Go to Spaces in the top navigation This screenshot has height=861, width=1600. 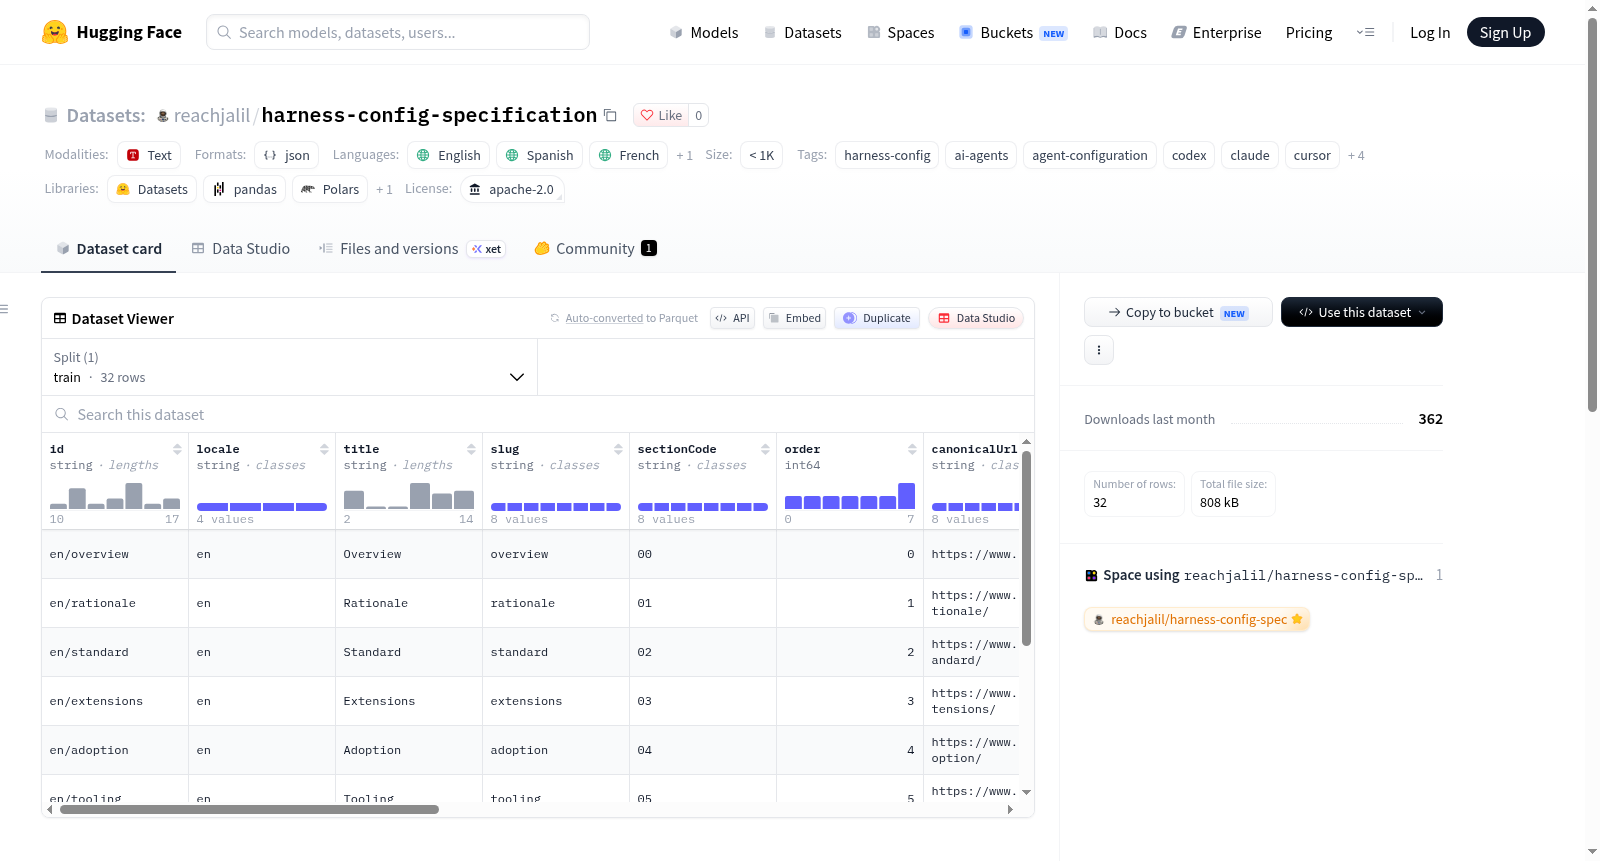(901, 32)
